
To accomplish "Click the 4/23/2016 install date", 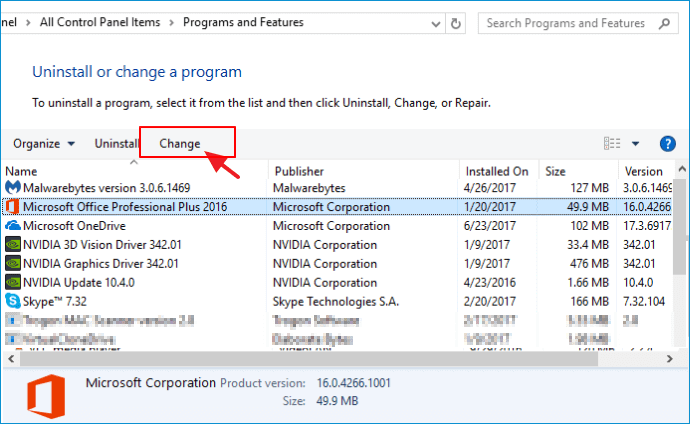I will (x=489, y=282).
